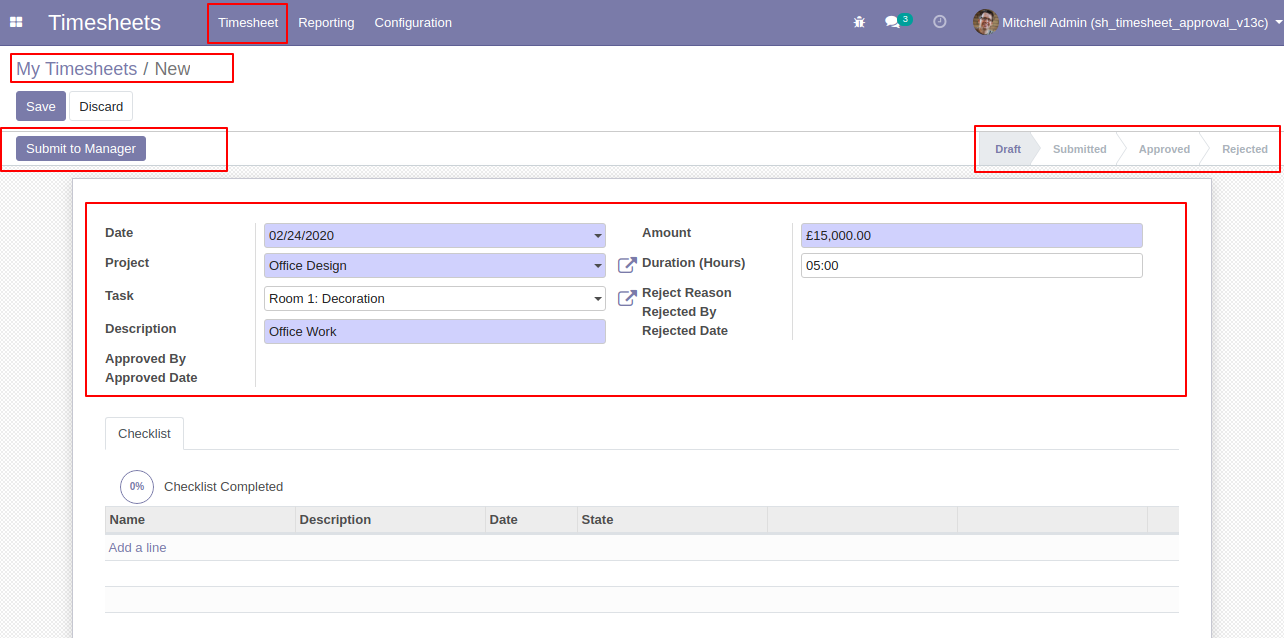The image size is (1284, 638).
Task: Click the Timesheets app title
Action: coord(104,22)
